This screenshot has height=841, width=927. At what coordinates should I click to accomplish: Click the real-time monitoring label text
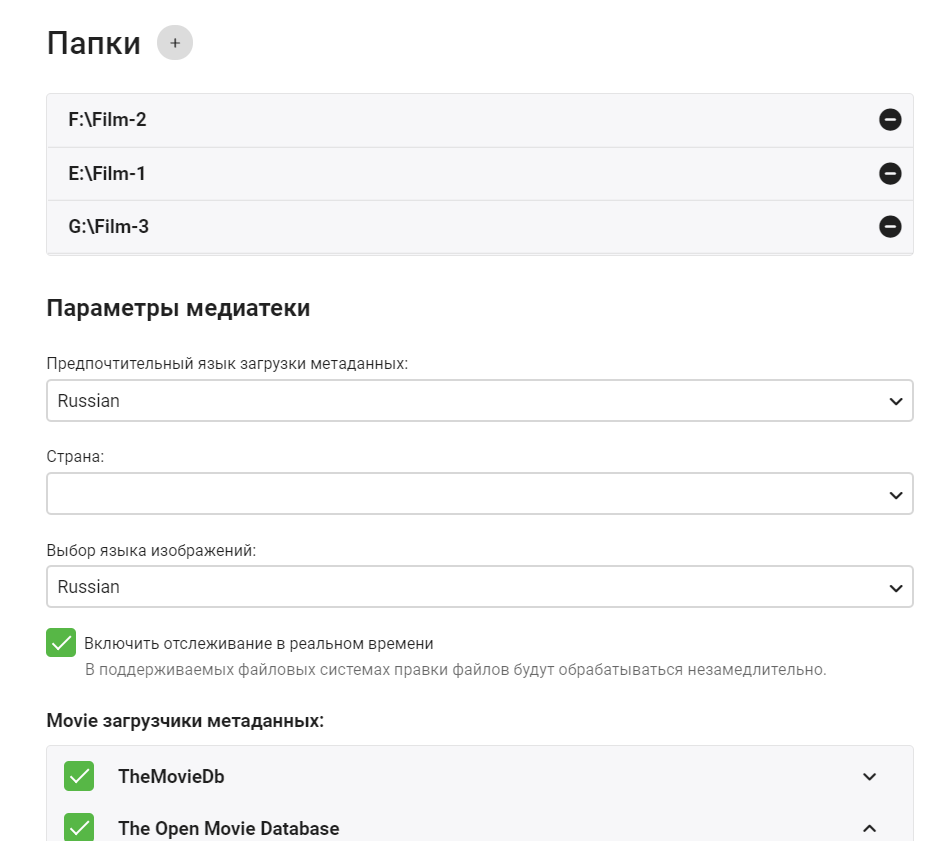click(259, 643)
